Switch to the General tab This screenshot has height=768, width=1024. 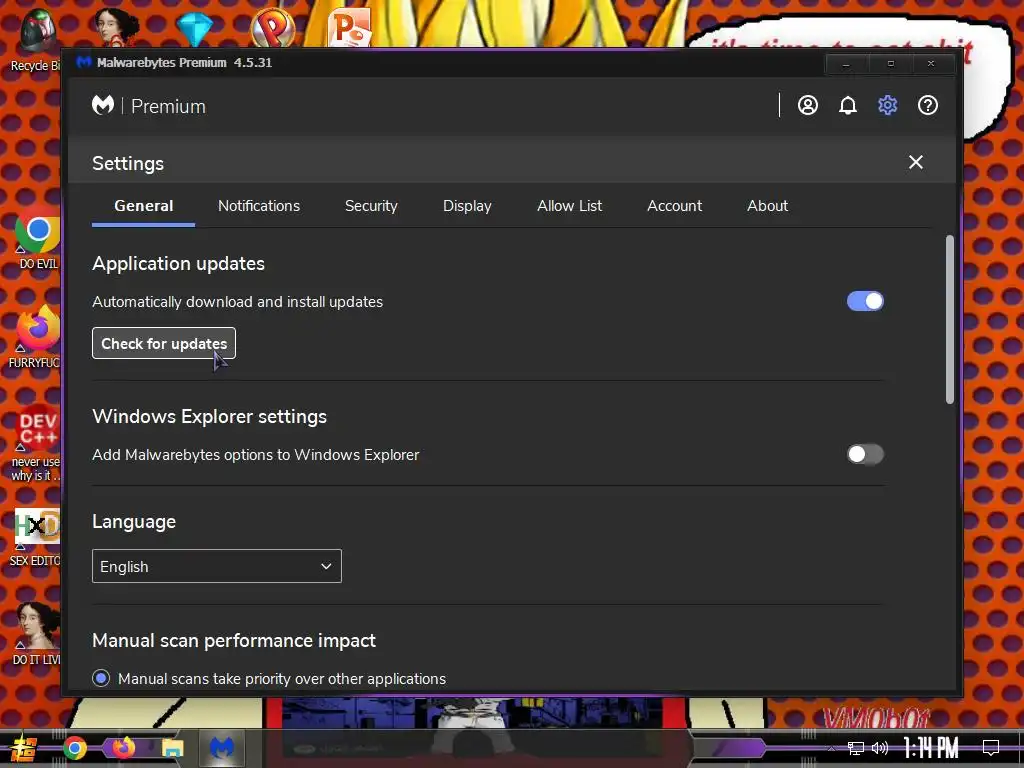[144, 206]
